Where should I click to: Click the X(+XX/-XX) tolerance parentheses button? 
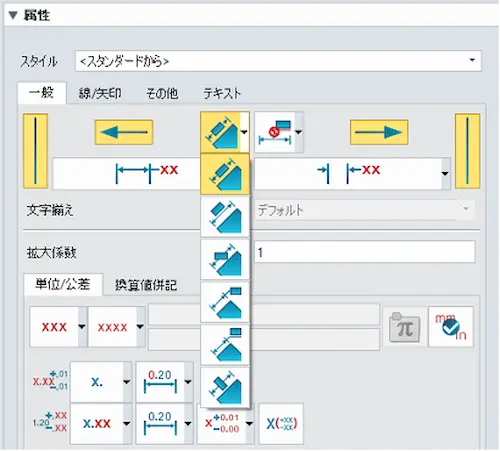[281, 424]
